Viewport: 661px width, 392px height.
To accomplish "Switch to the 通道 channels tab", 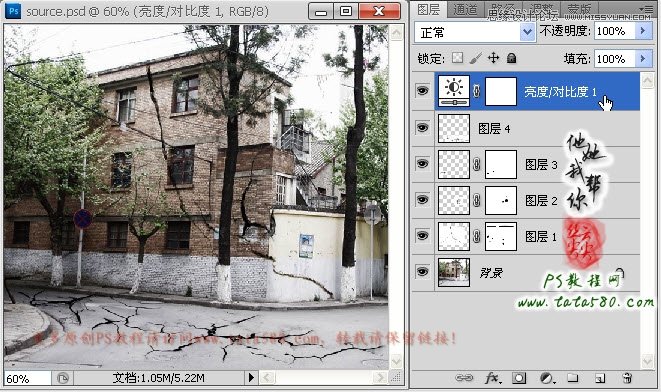I will [x=465, y=9].
